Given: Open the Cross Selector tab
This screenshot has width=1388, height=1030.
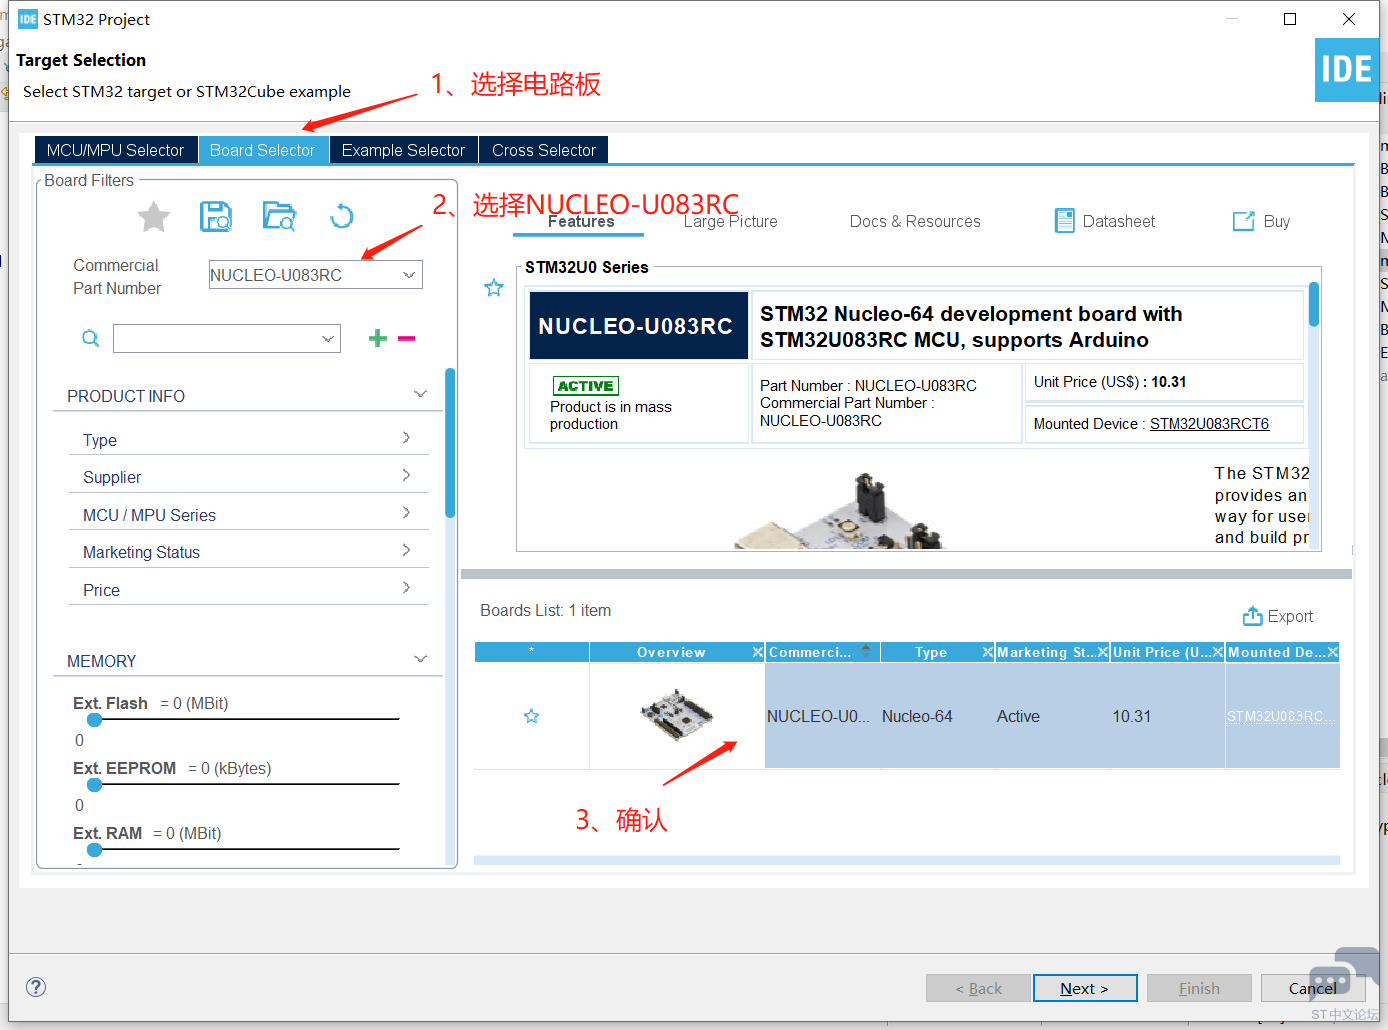Looking at the screenshot, I should click(544, 150).
